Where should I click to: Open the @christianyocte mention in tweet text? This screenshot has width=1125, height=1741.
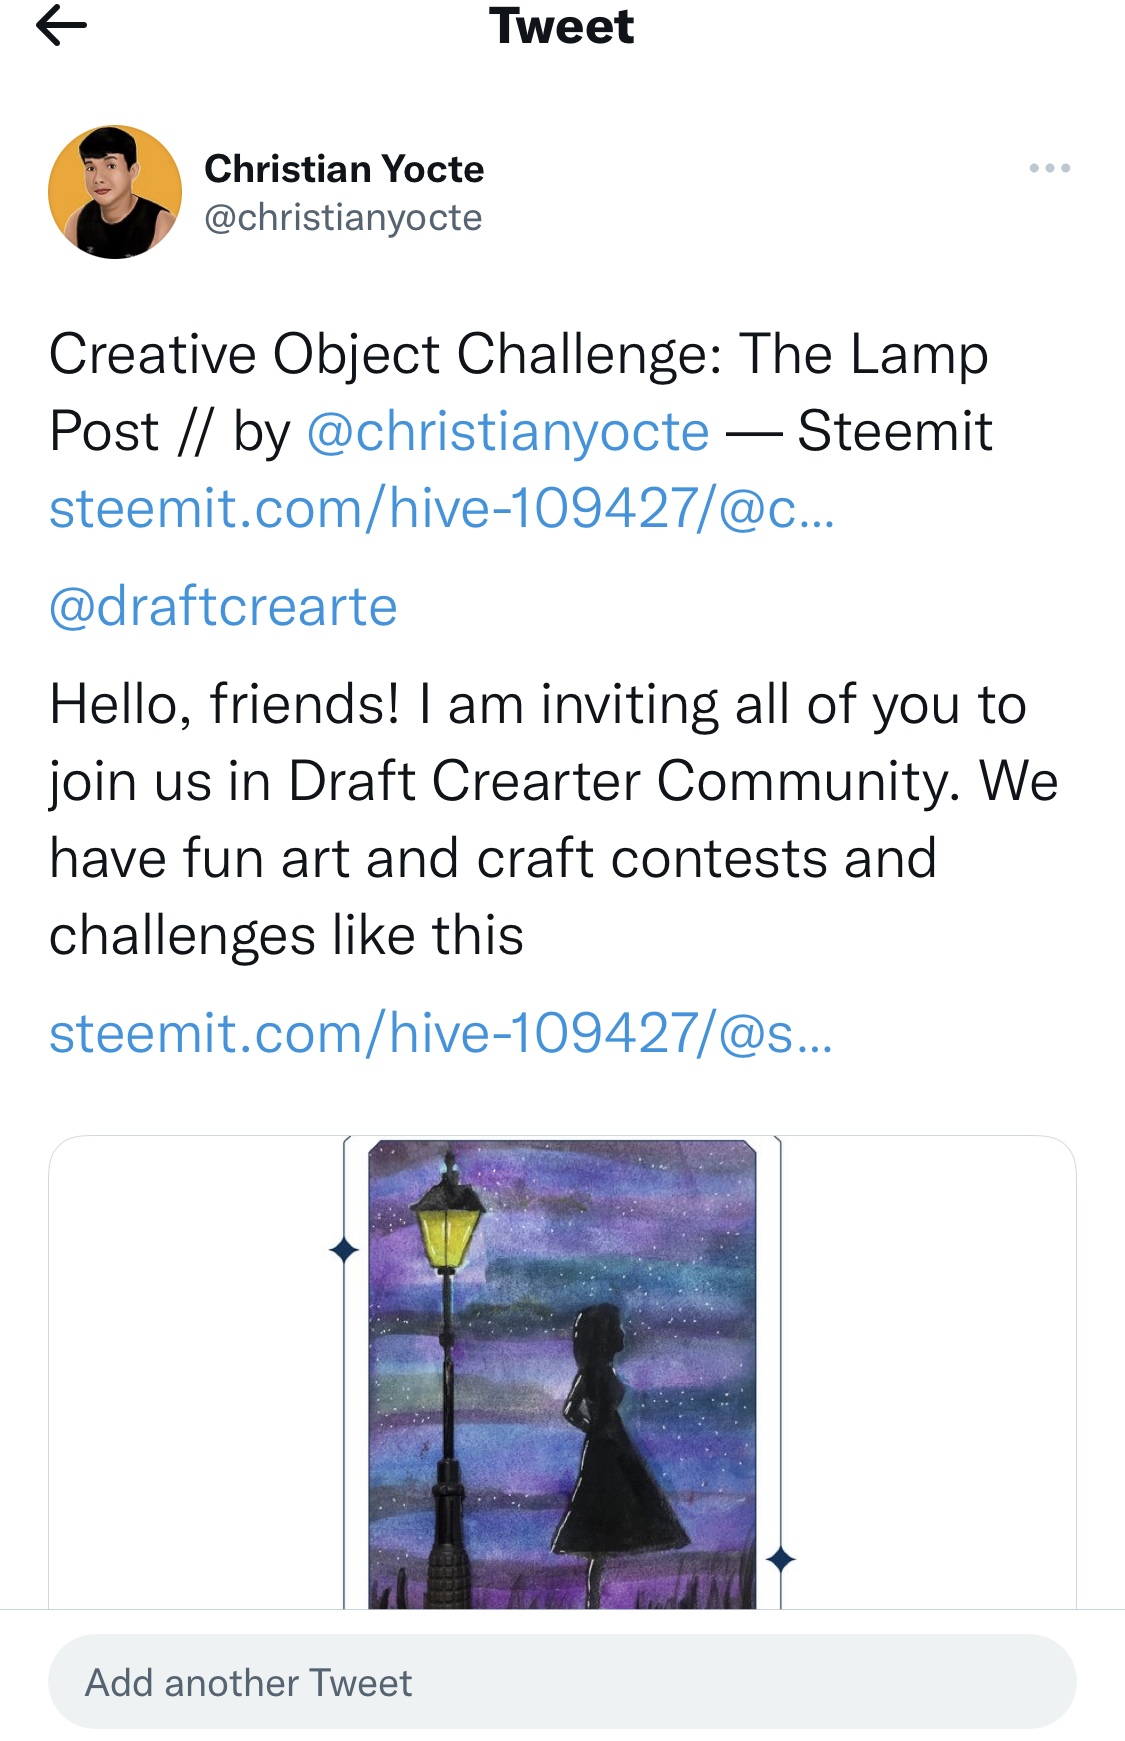[508, 431]
